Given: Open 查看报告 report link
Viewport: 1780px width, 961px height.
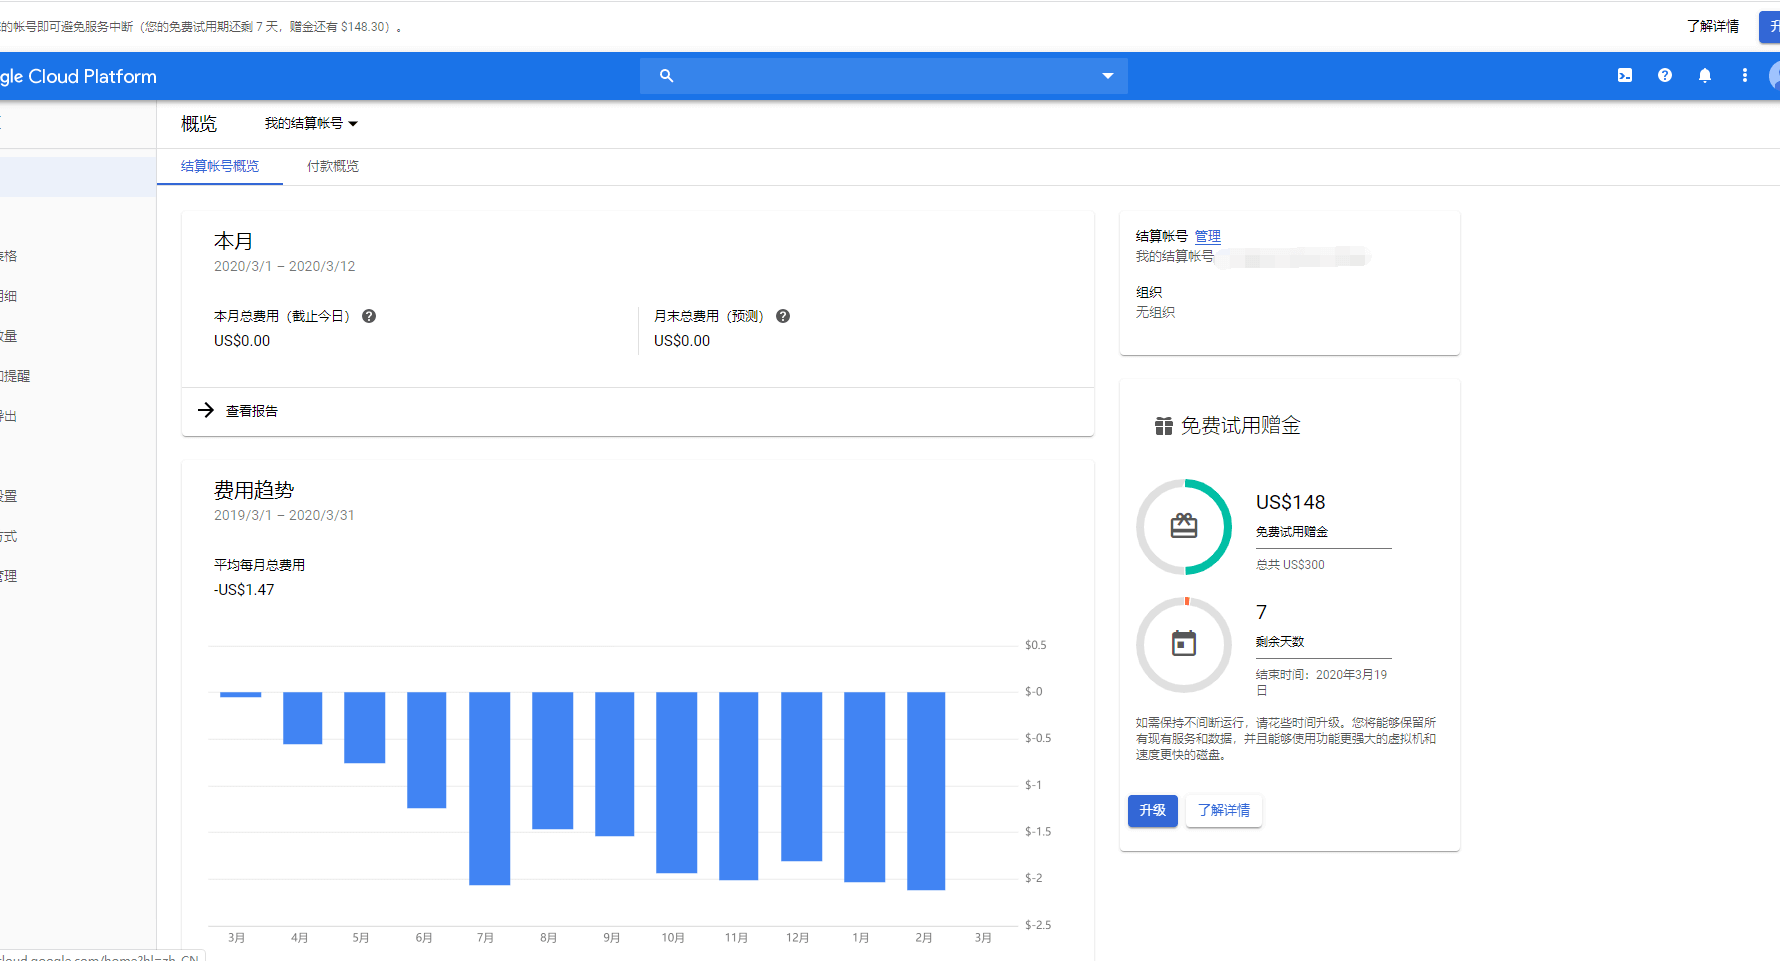Looking at the screenshot, I should pos(250,411).
